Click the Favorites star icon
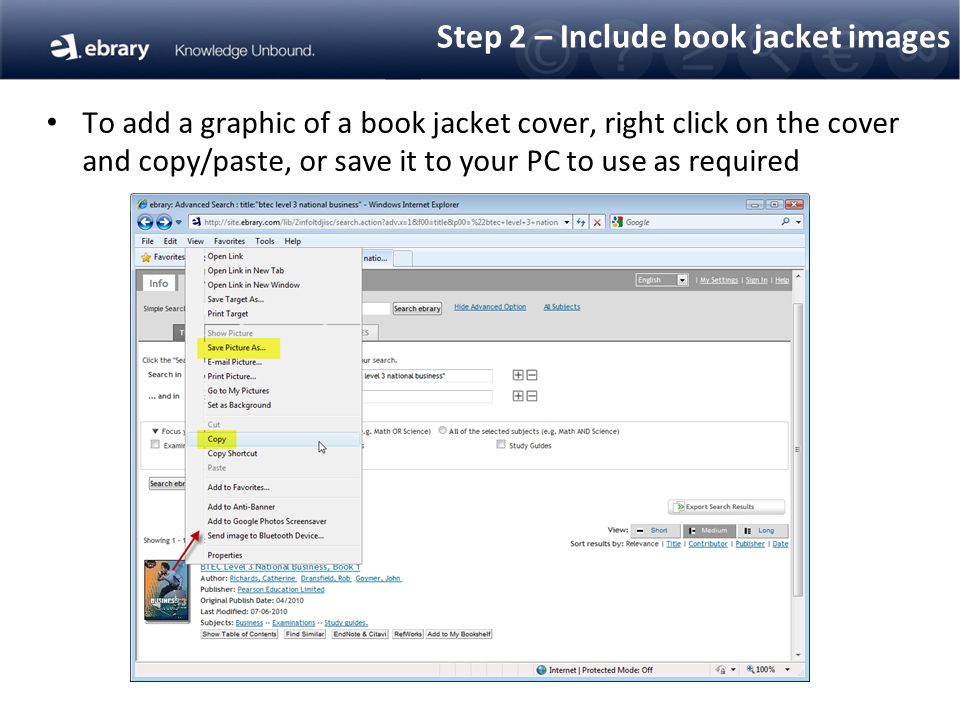This screenshot has width=960, height=720. tap(146, 257)
